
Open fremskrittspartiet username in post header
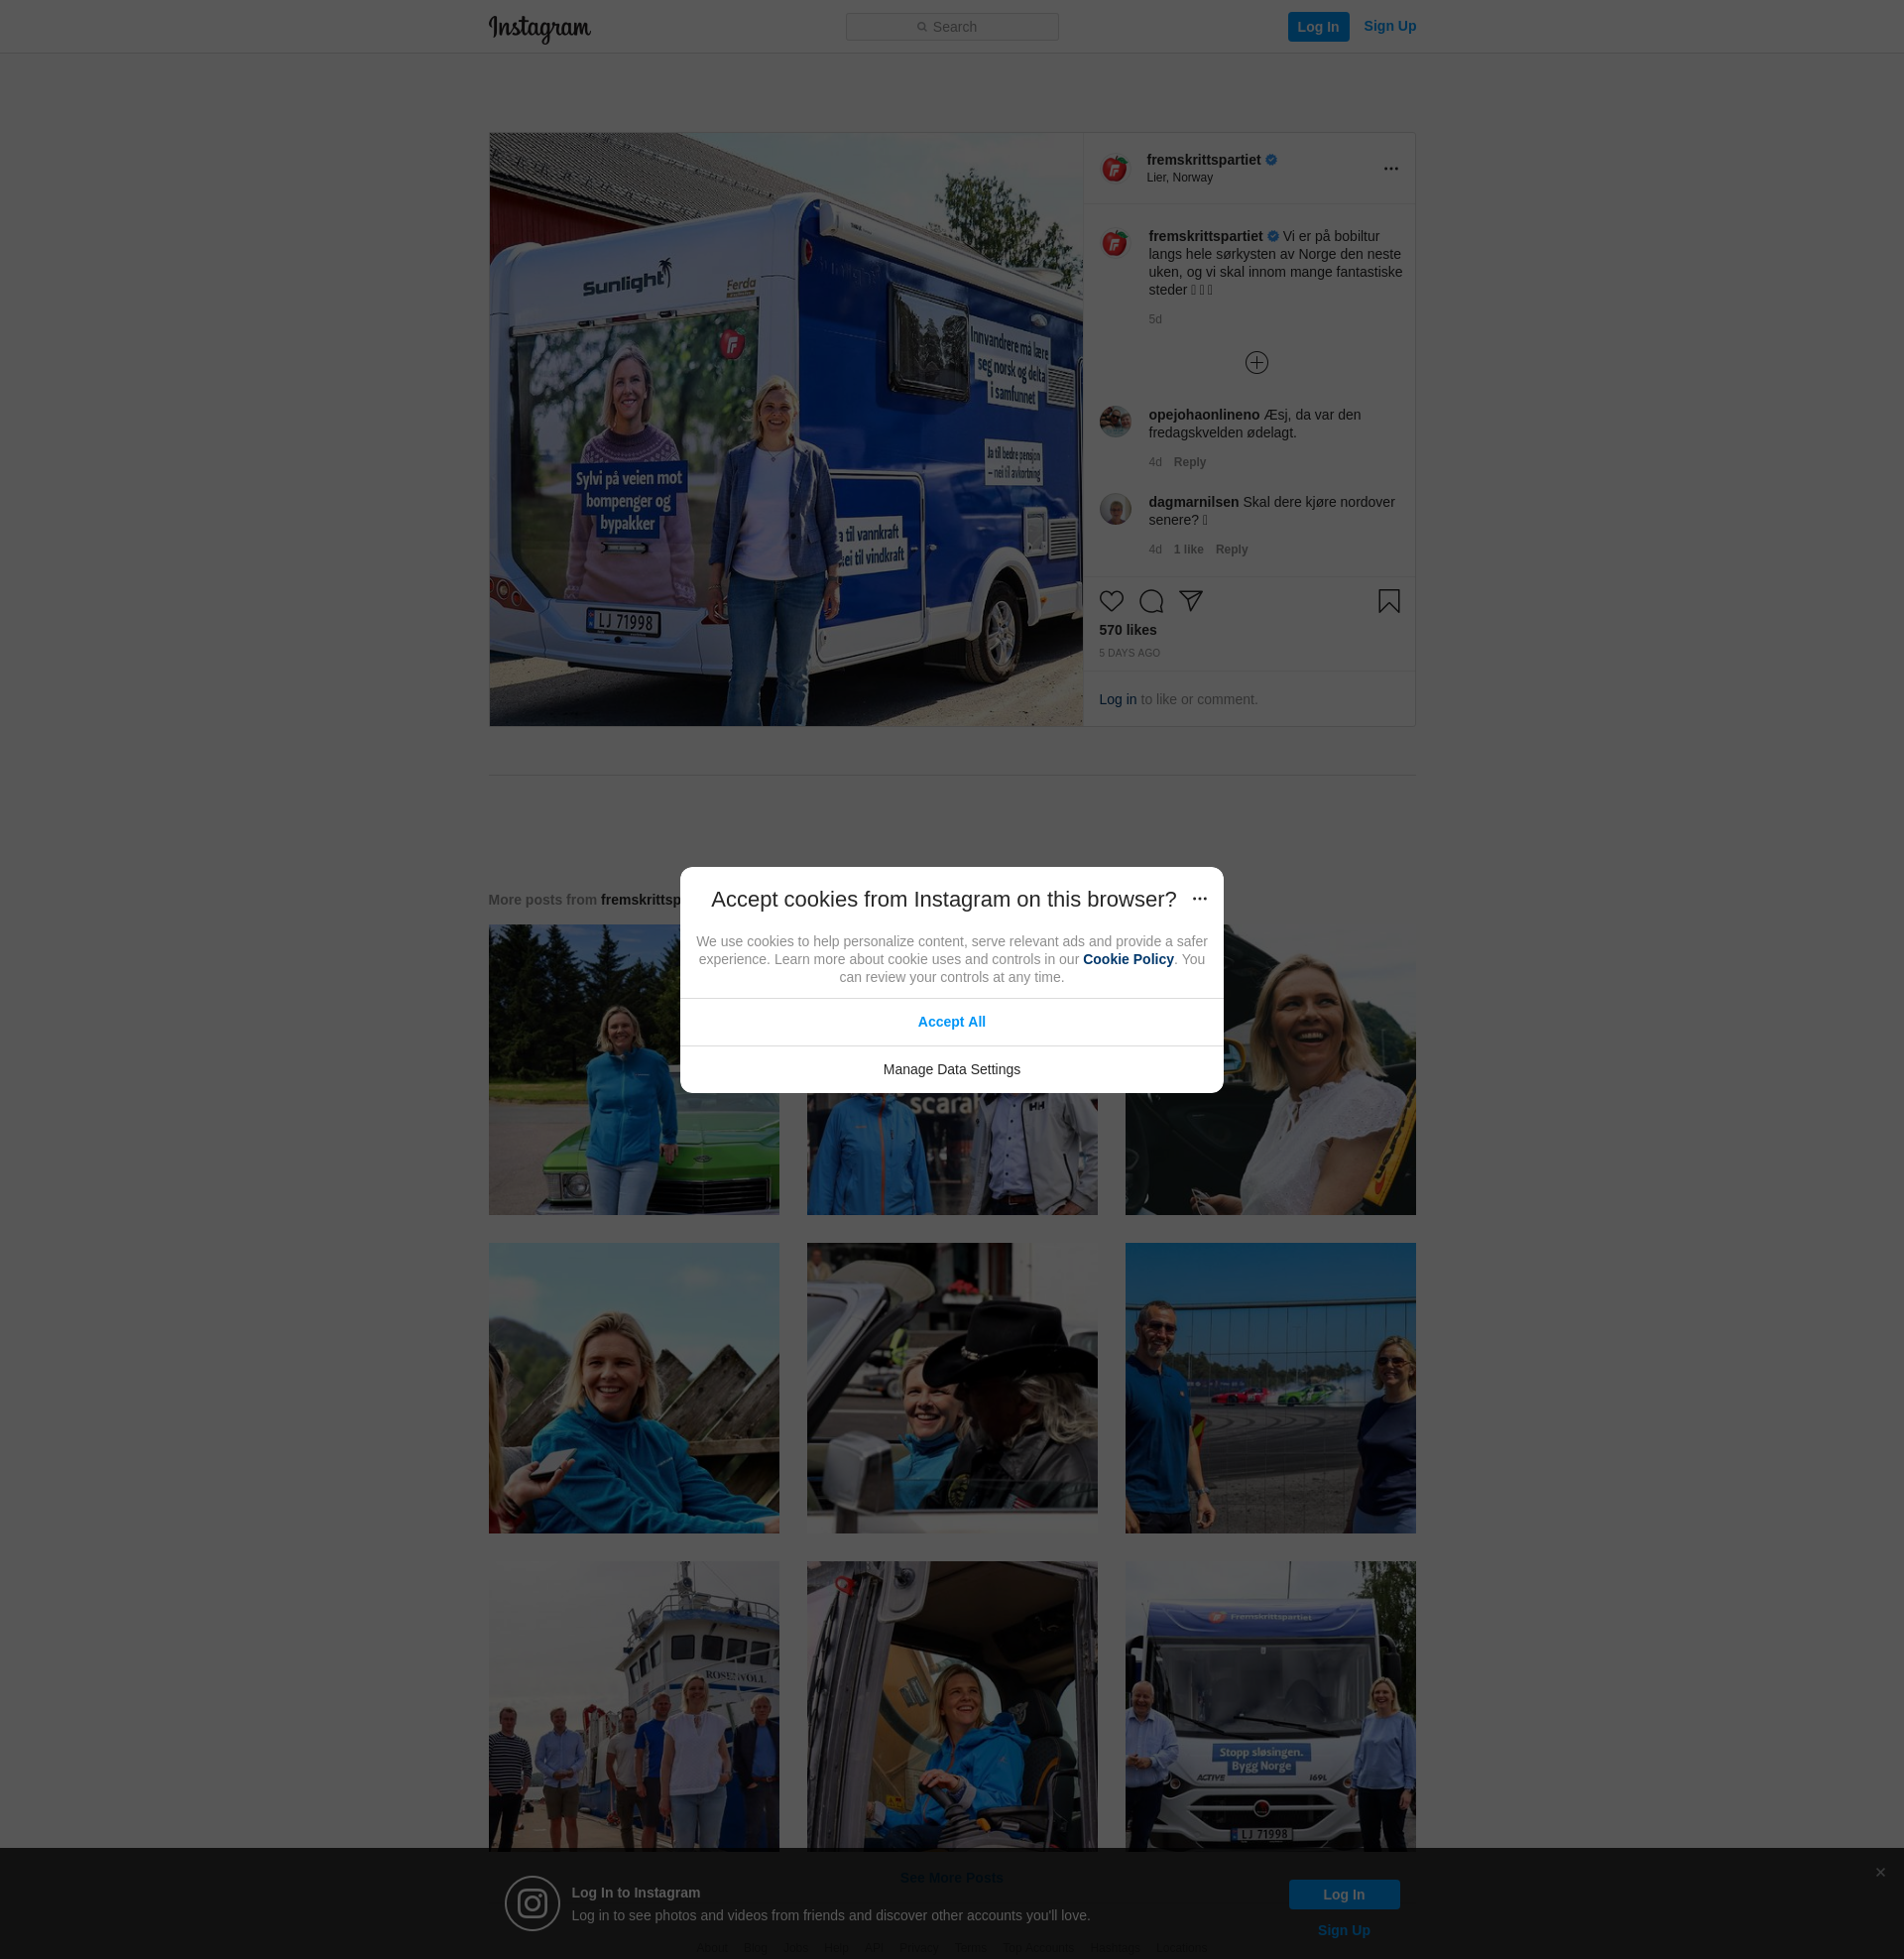pos(1203,160)
